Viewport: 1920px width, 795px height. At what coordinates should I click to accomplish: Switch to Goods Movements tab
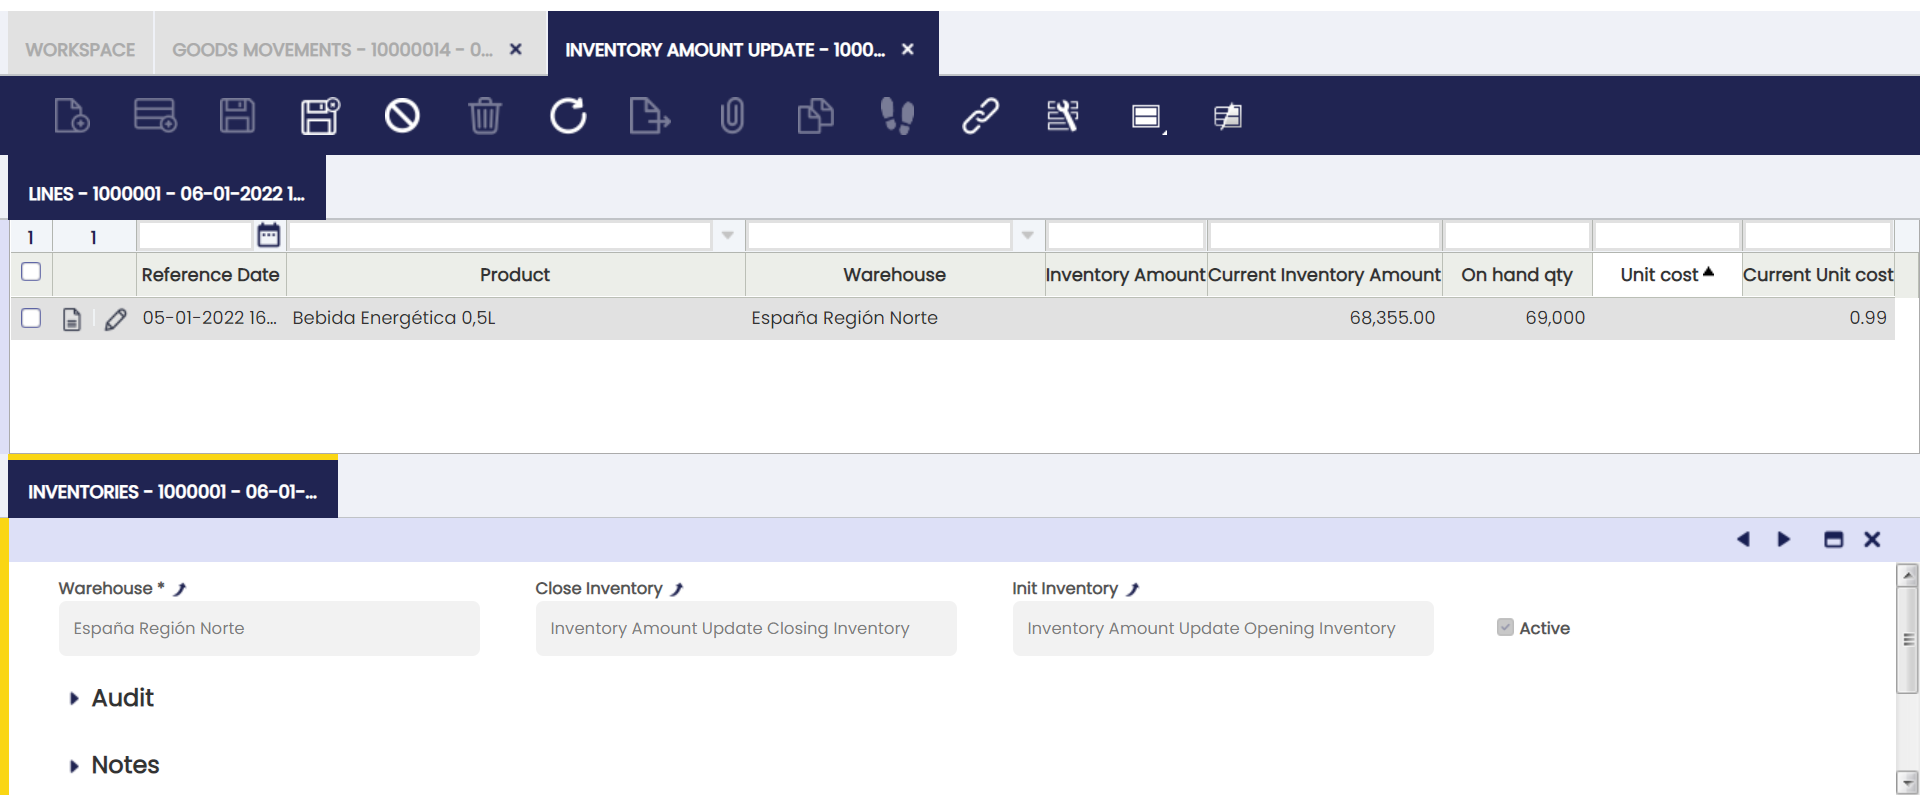tap(332, 49)
